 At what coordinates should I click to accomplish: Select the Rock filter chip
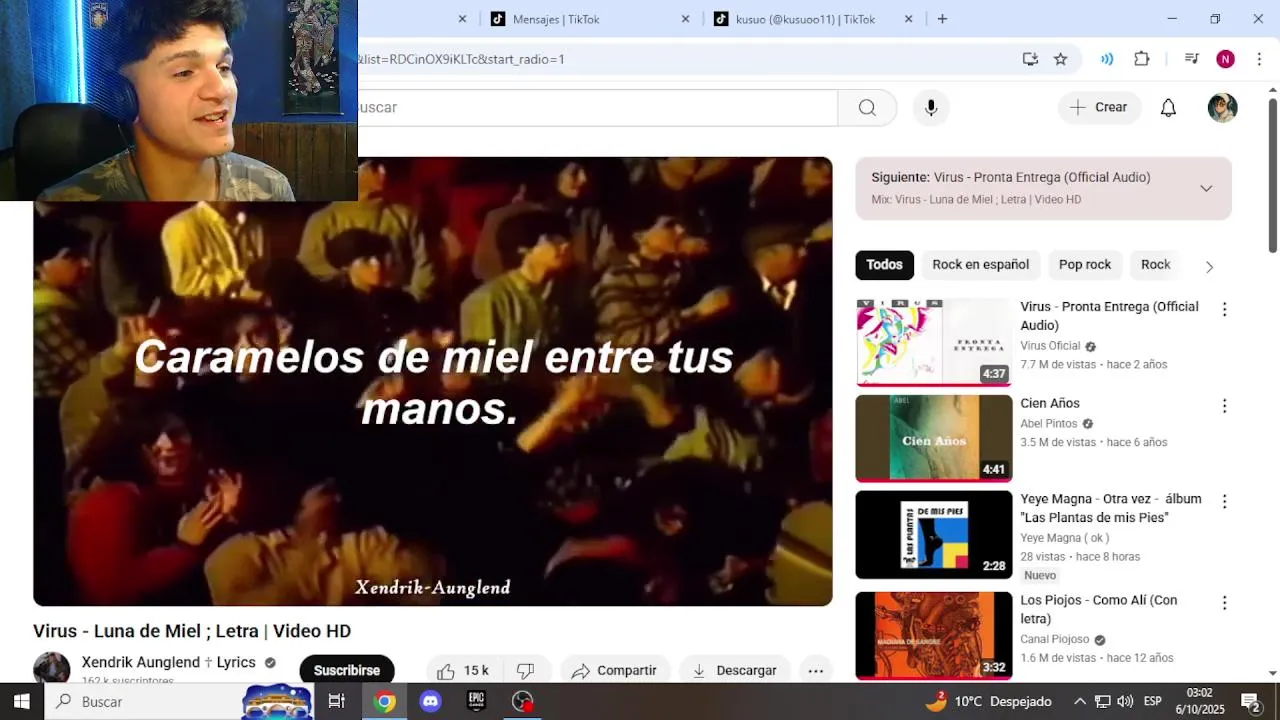pos(1155,265)
